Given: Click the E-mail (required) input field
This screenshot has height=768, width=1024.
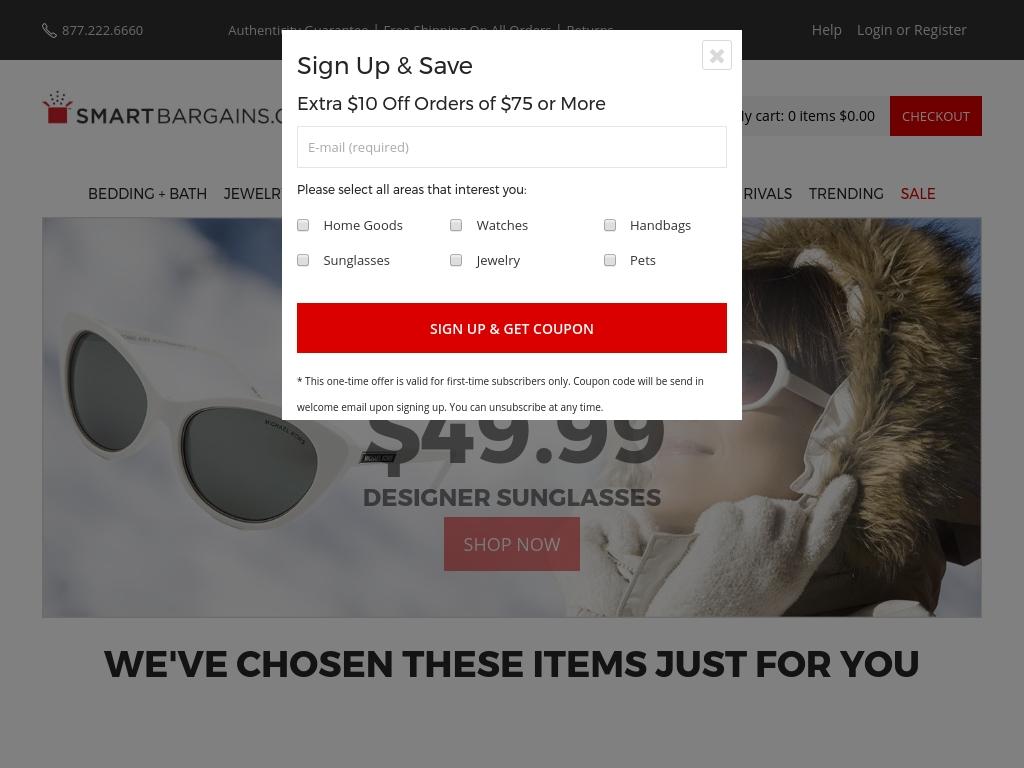Looking at the screenshot, I should pos(511,147).
